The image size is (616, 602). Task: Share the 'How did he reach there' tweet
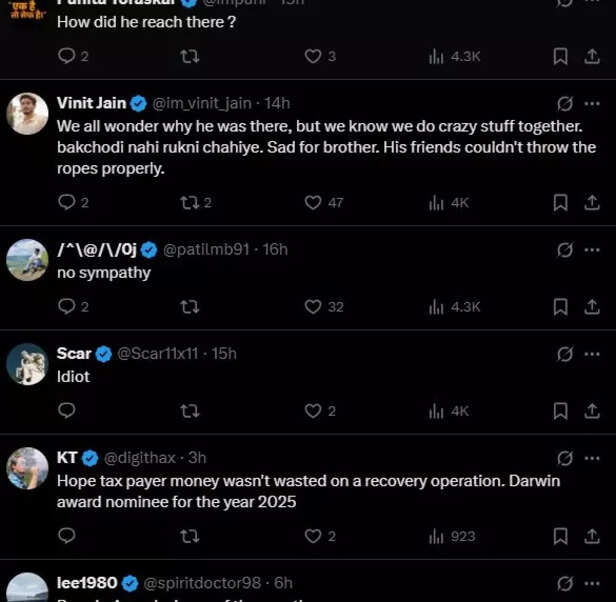pos(591,56)
